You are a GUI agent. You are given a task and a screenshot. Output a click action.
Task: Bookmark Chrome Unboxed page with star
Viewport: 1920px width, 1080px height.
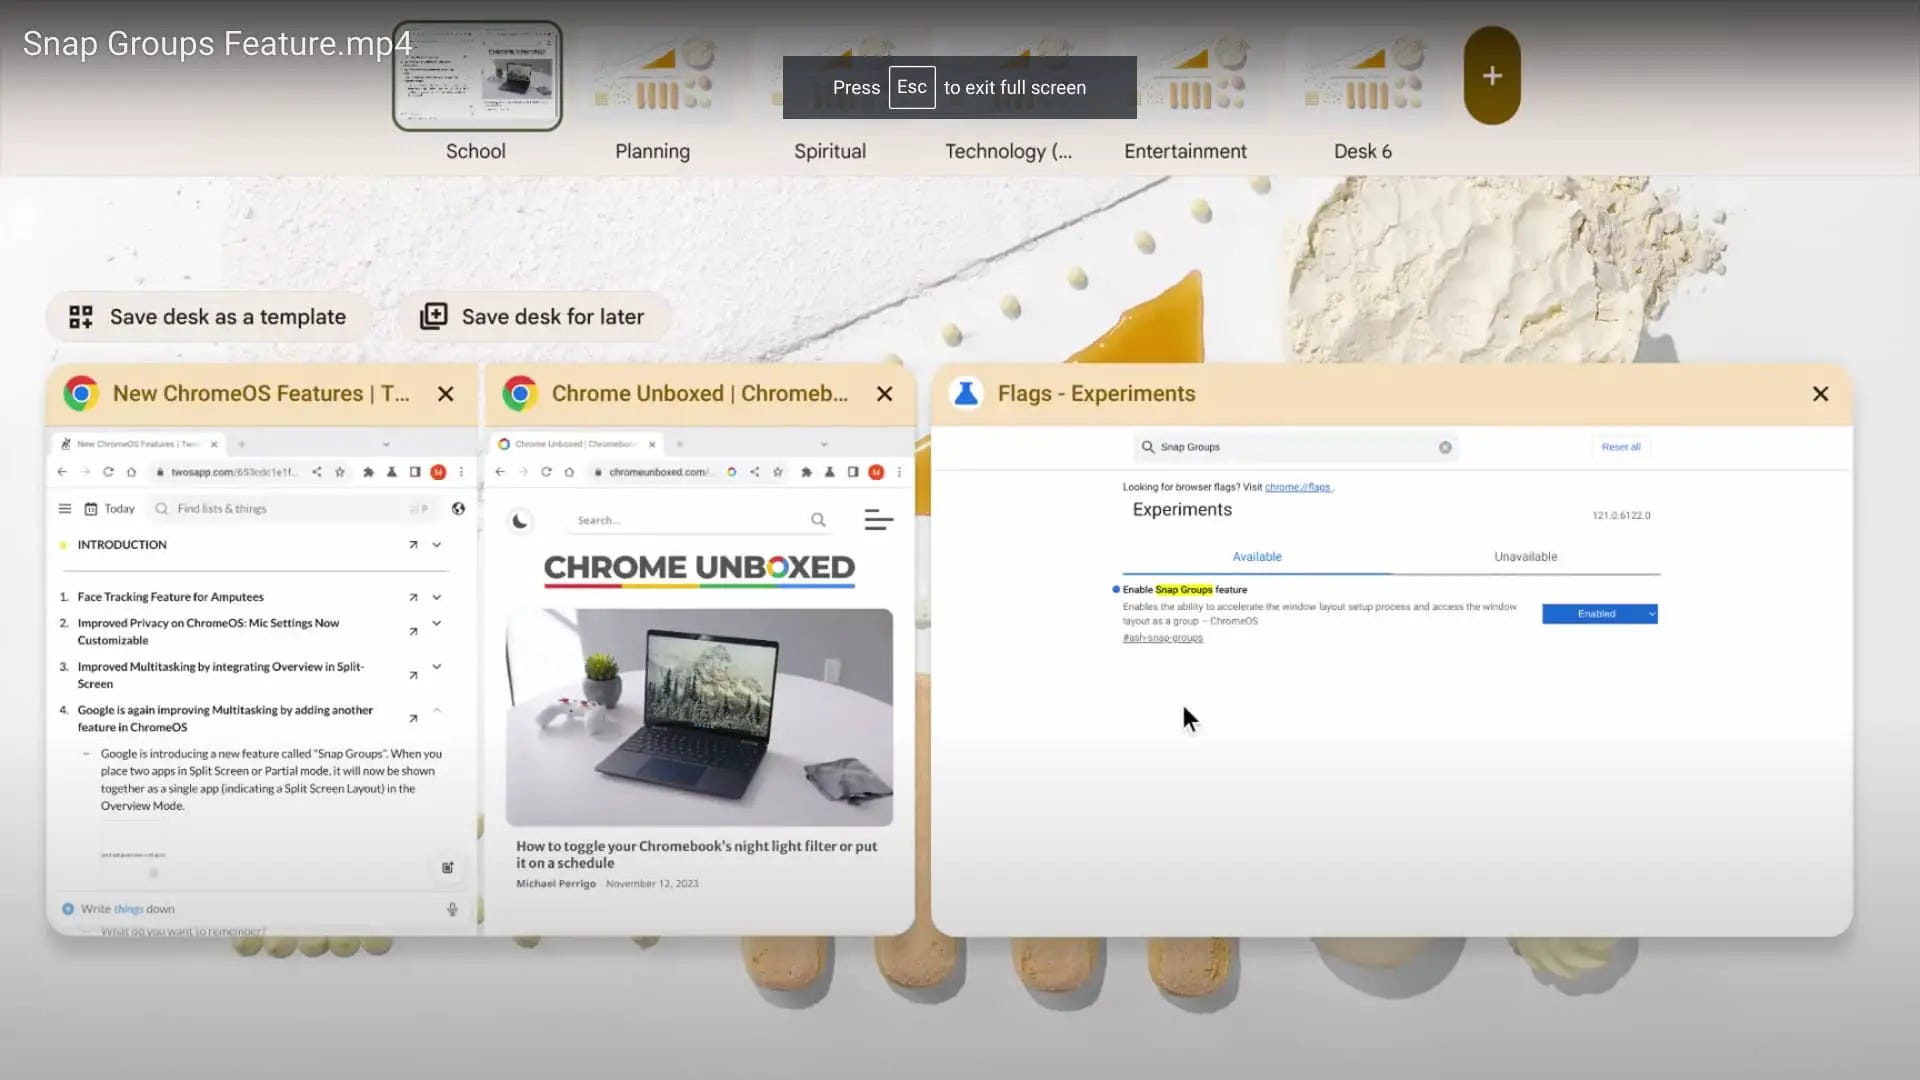pos(778,472)
